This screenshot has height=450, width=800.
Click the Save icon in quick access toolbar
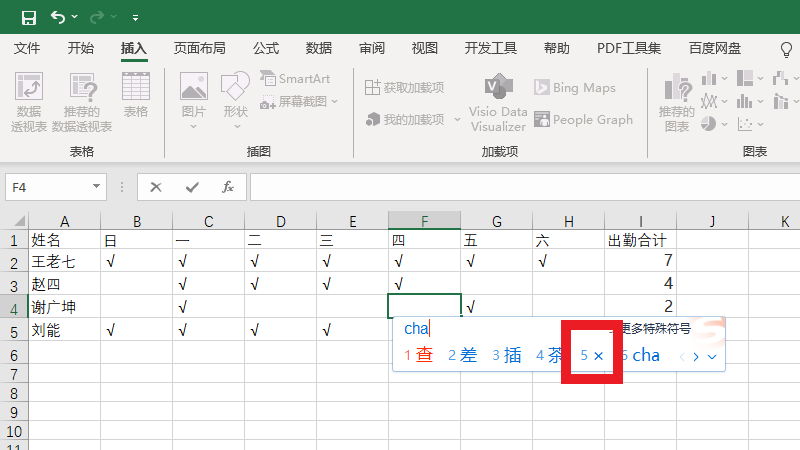click(28, 17)
